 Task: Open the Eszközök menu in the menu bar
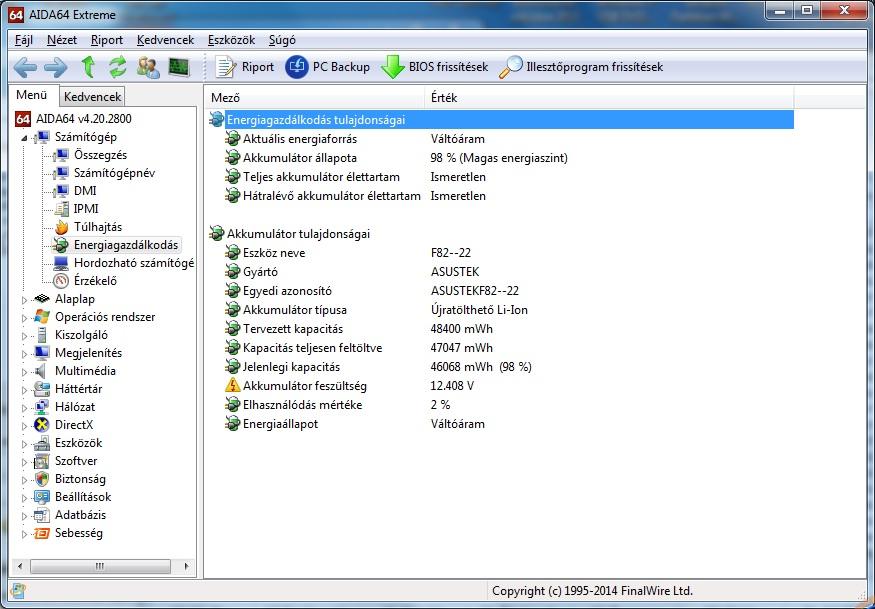(231, 40)
